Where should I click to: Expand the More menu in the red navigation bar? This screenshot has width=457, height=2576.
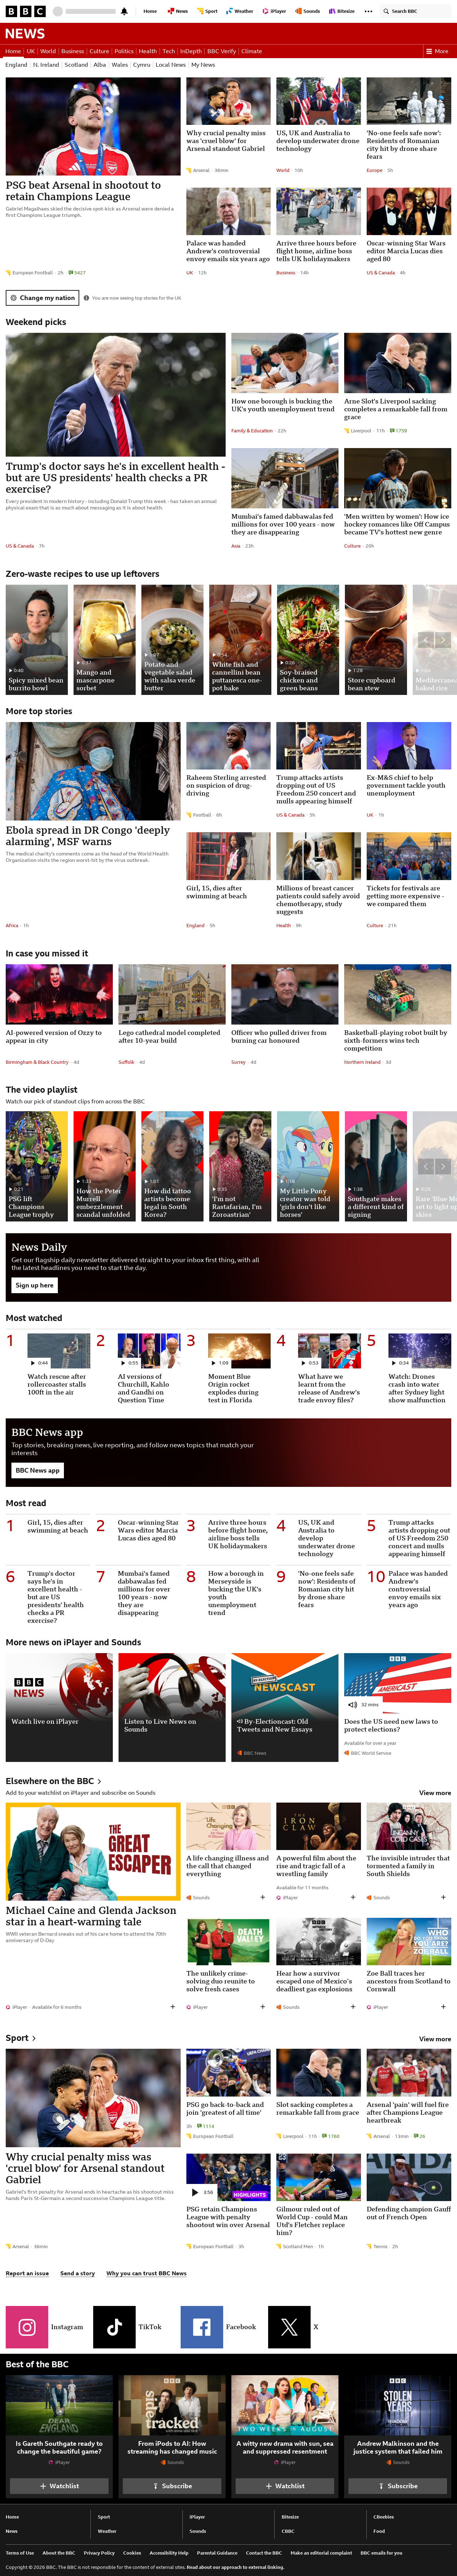click(x=438, y=51)
